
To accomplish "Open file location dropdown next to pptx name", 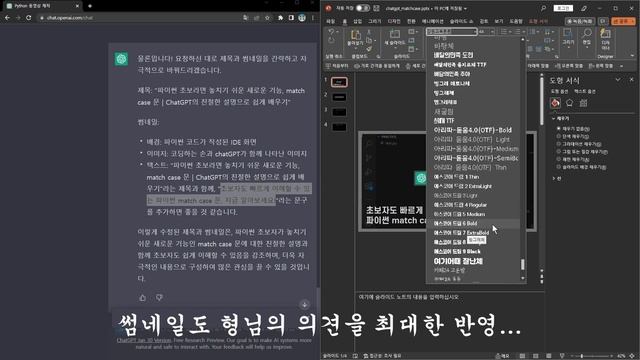I will click(x=465, y=8).
